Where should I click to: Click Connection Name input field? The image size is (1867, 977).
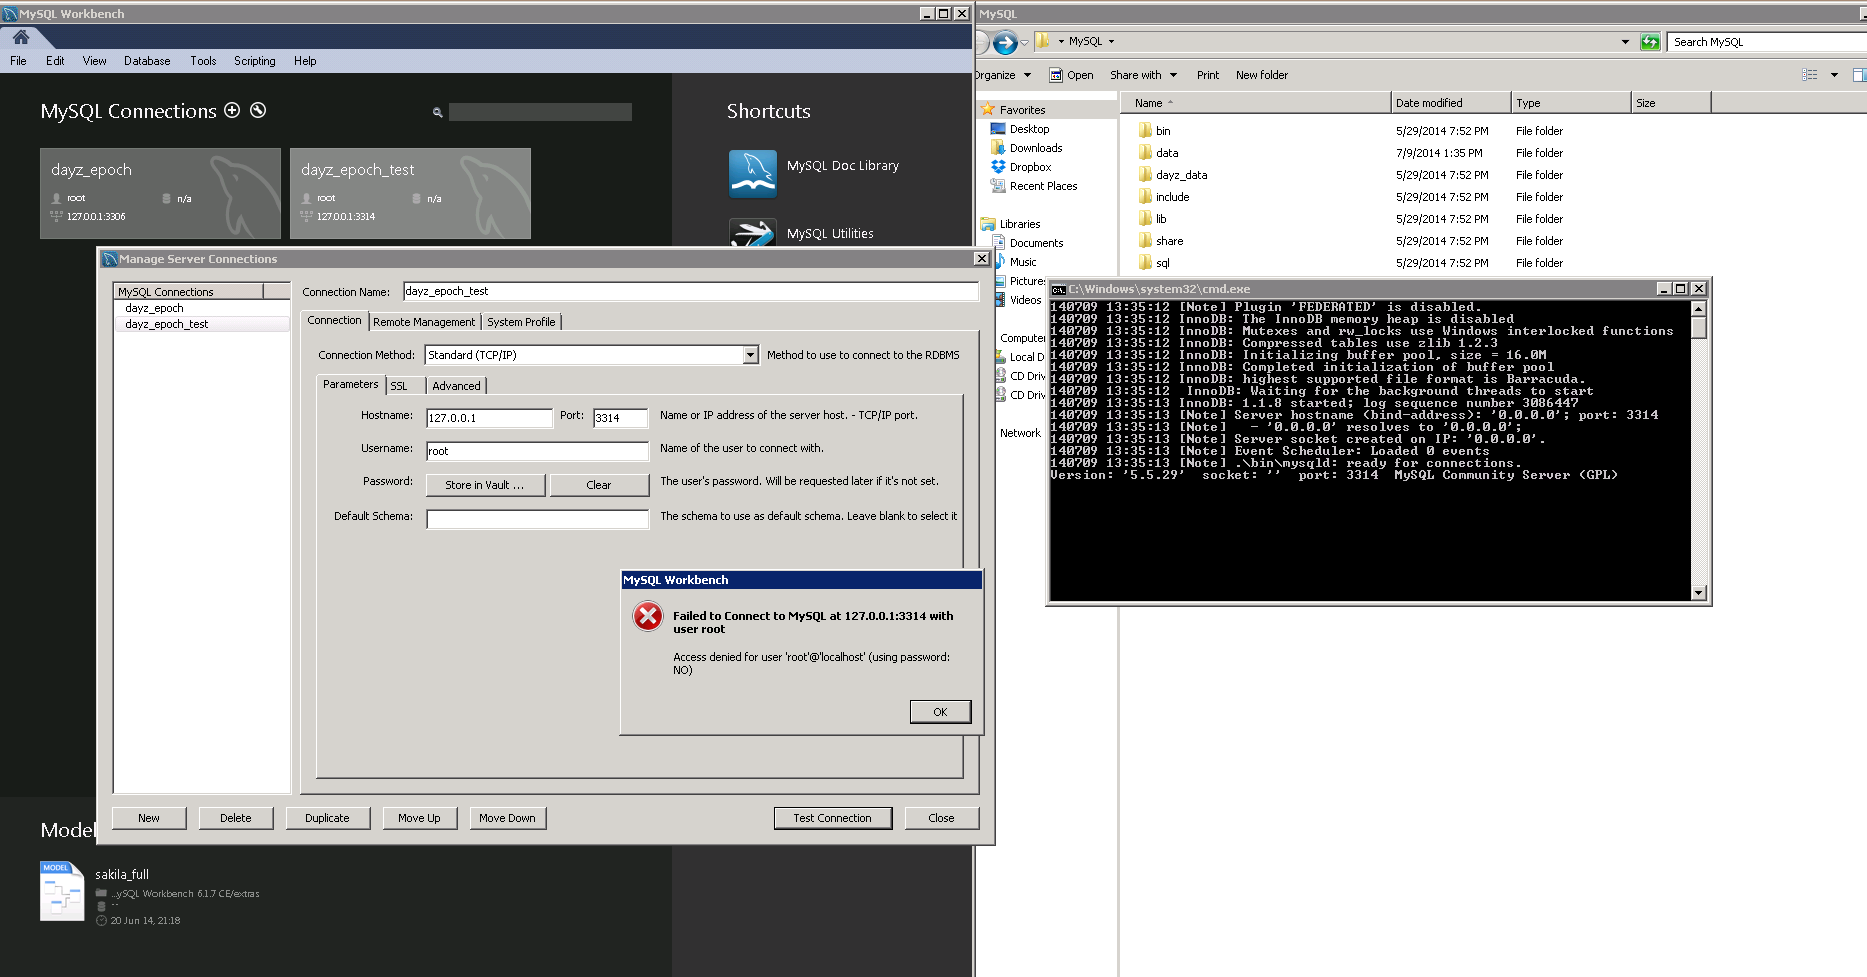tap(690, 291)
